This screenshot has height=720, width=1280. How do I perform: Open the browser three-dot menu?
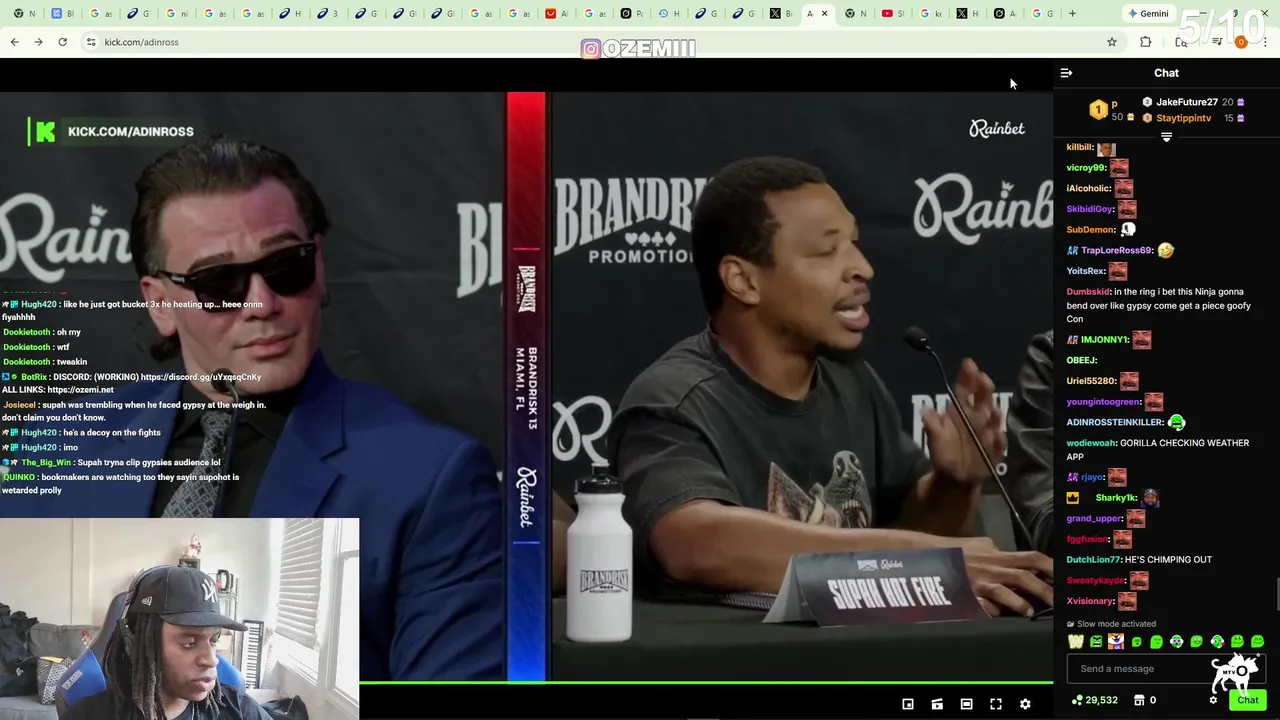(1266, 42)
